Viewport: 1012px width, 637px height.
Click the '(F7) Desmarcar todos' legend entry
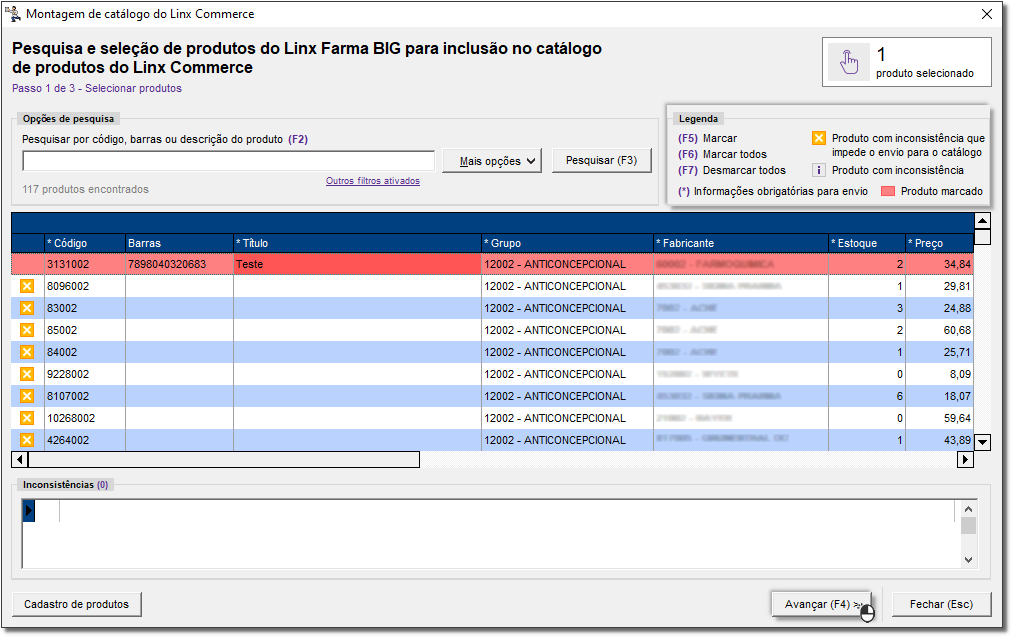pos(732,170)
